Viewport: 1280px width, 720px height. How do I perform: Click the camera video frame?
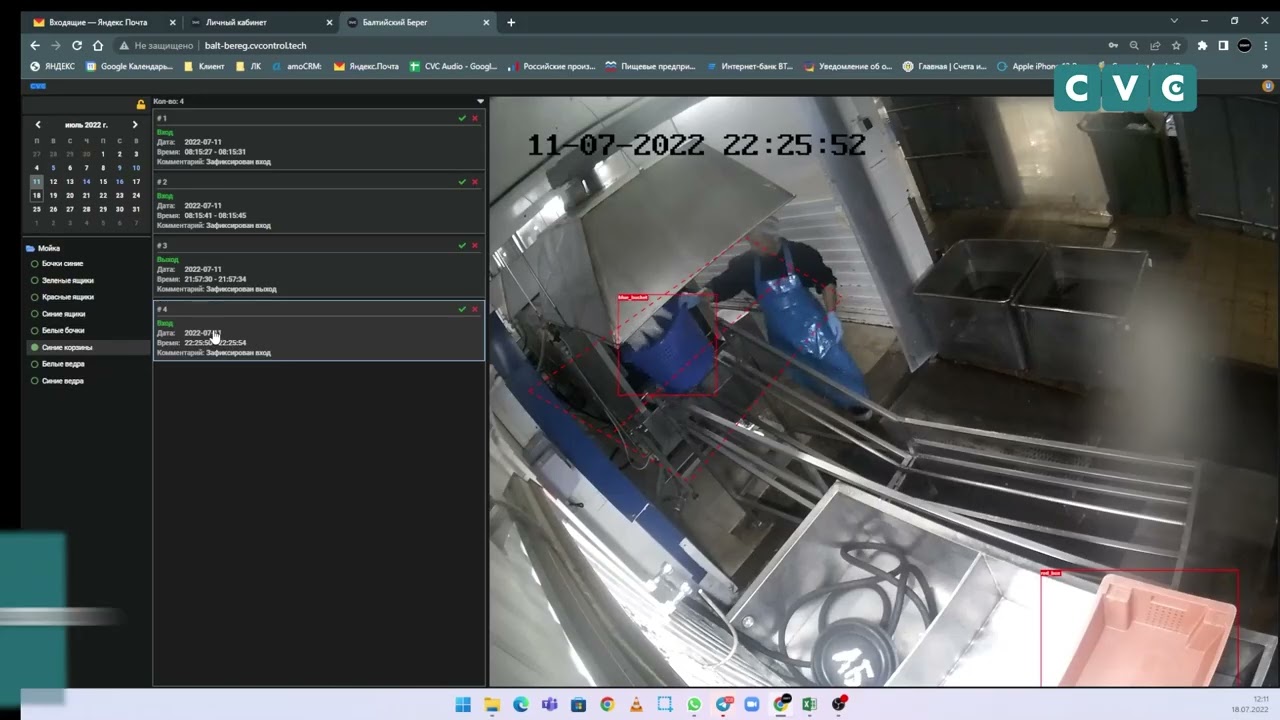884,391
